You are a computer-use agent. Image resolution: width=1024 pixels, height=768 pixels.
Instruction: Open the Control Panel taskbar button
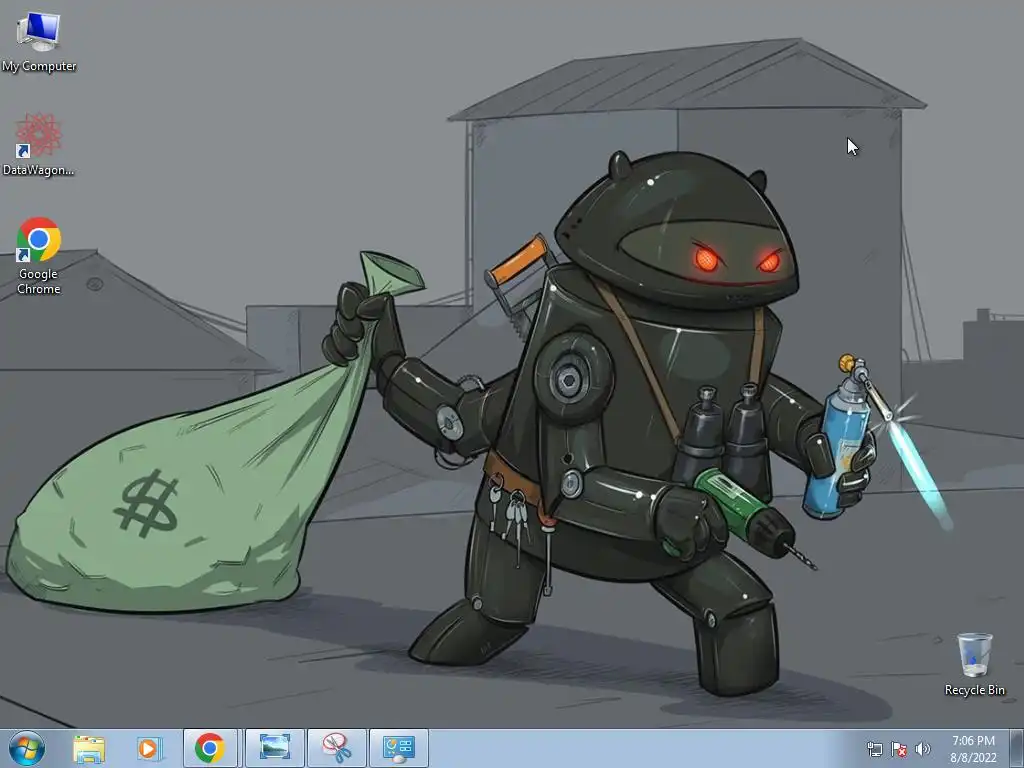point(398,748)
